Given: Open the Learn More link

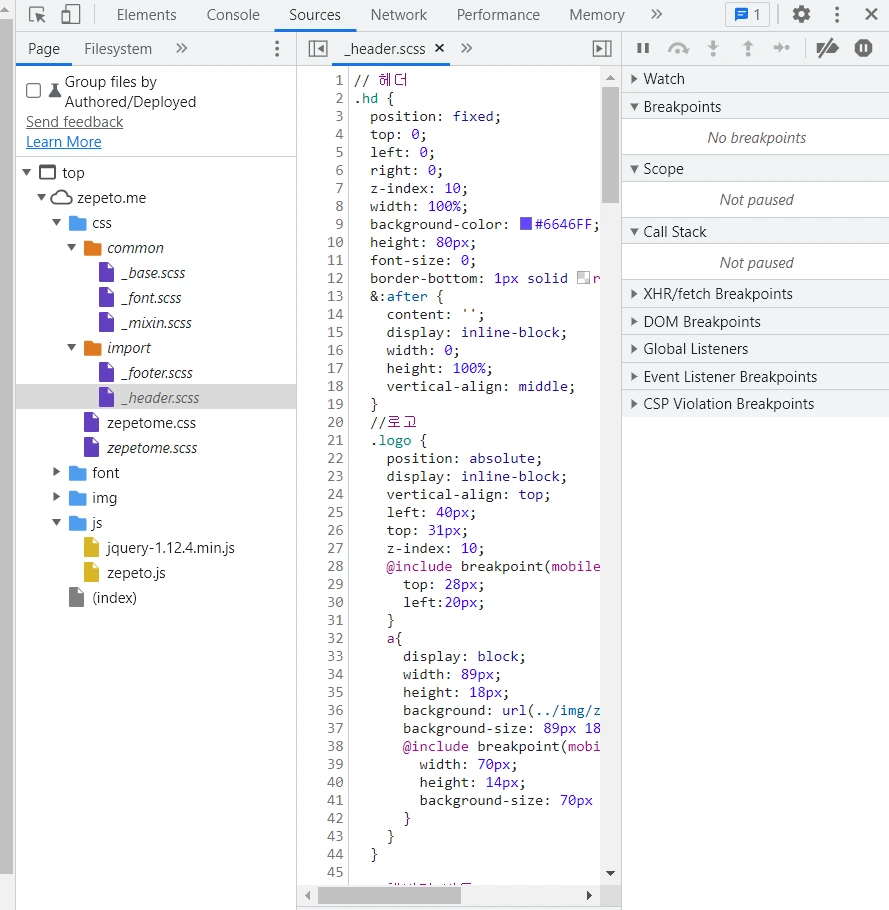Looking at the screenshot, I should tap(64, 142).
